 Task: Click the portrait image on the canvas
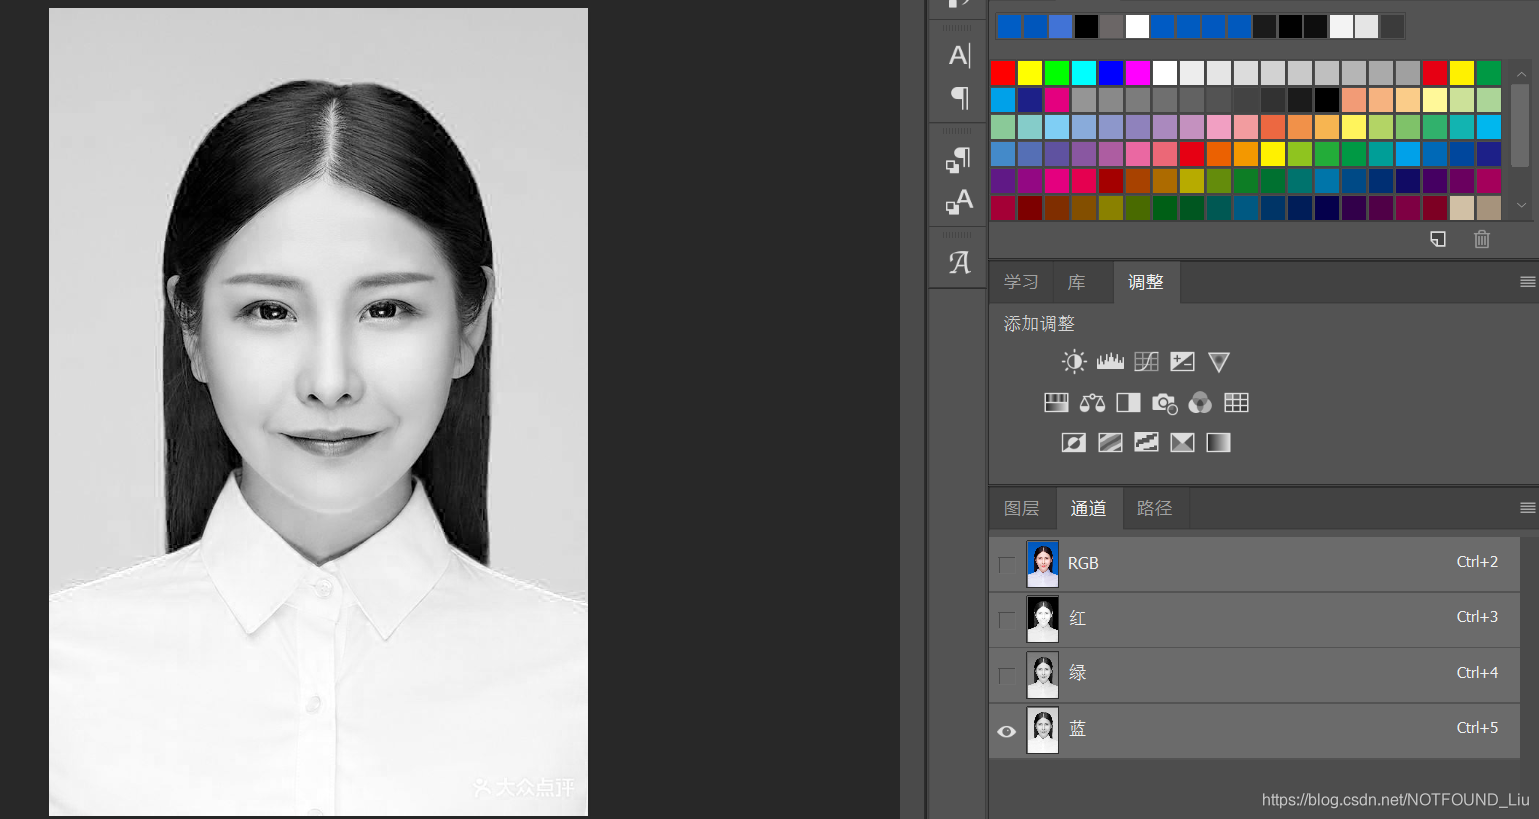pyautogui.click(x=318, y=412)
